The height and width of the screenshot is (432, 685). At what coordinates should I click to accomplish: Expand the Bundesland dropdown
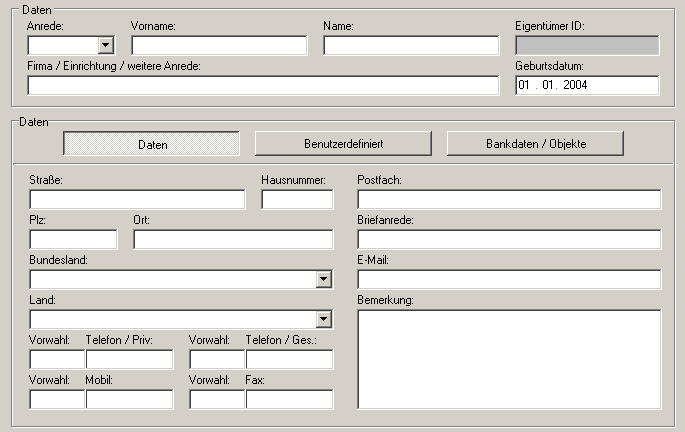point(323,280)
